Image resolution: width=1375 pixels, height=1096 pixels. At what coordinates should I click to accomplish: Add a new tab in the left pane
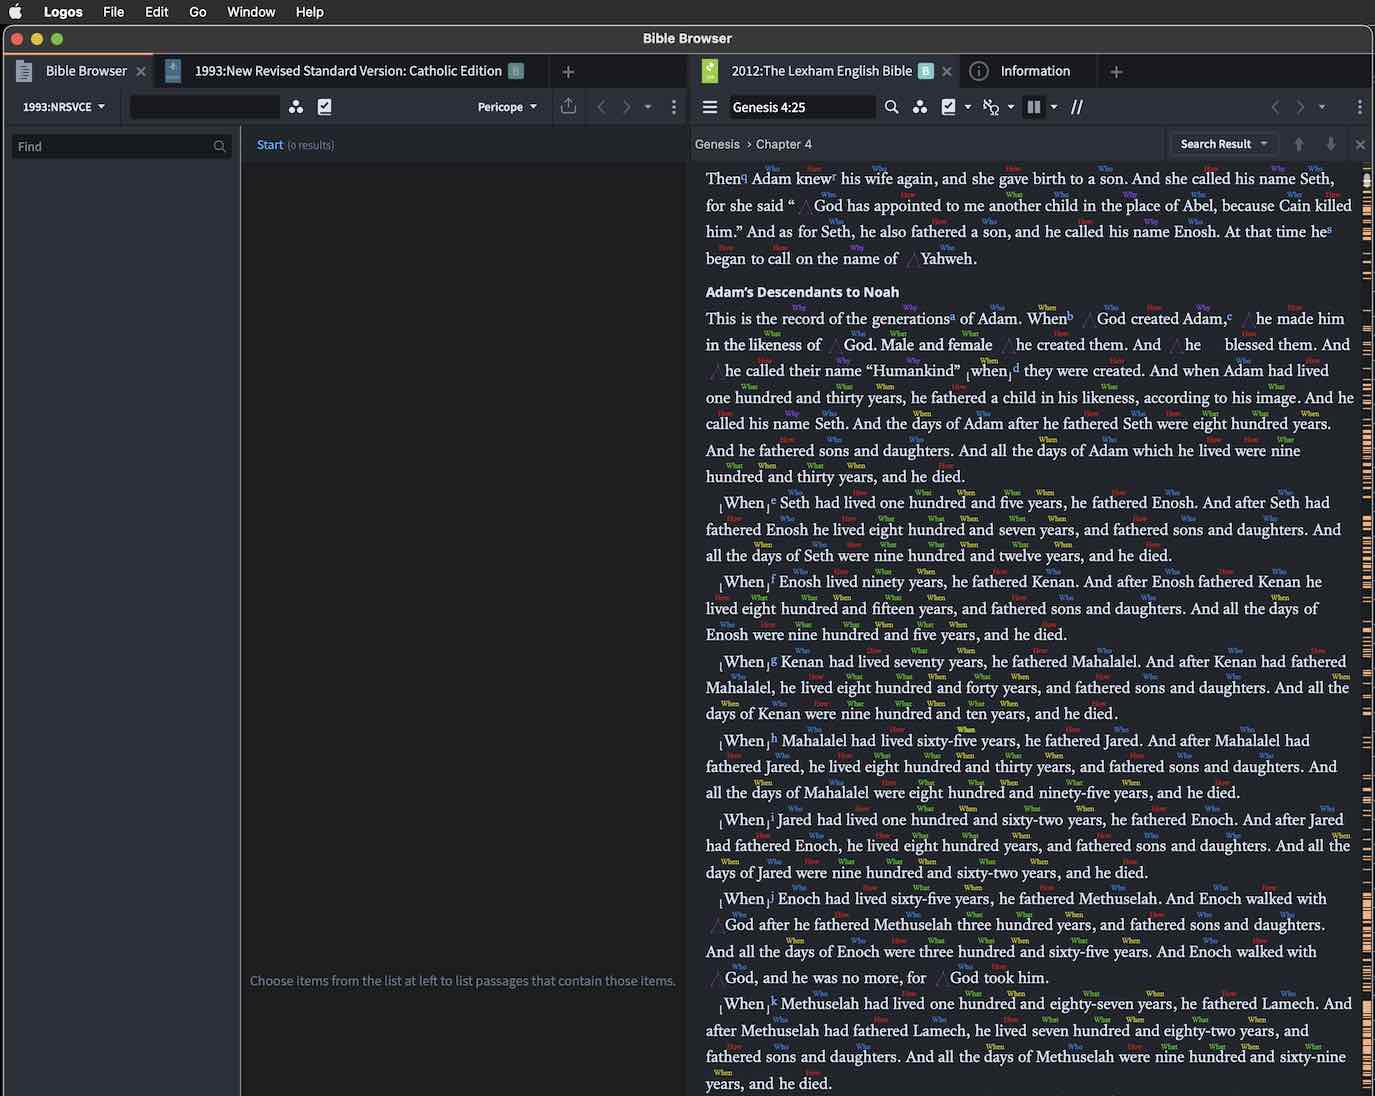pos(568,71)
